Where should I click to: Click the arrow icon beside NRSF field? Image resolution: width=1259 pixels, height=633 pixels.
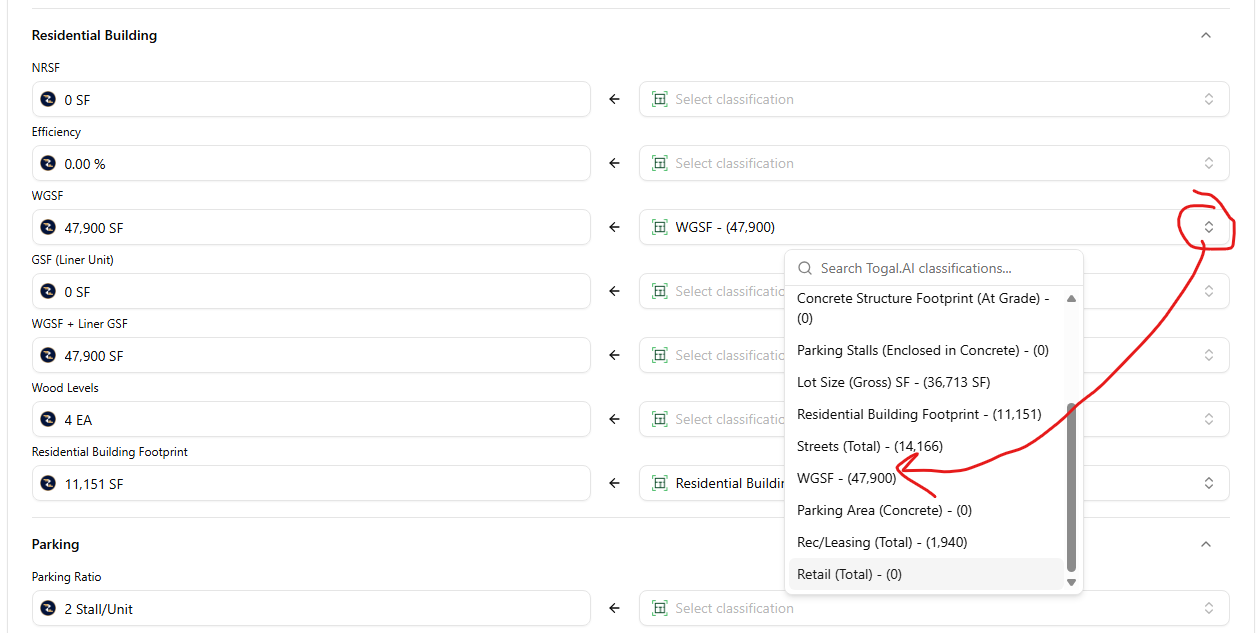tap(614, 100)
